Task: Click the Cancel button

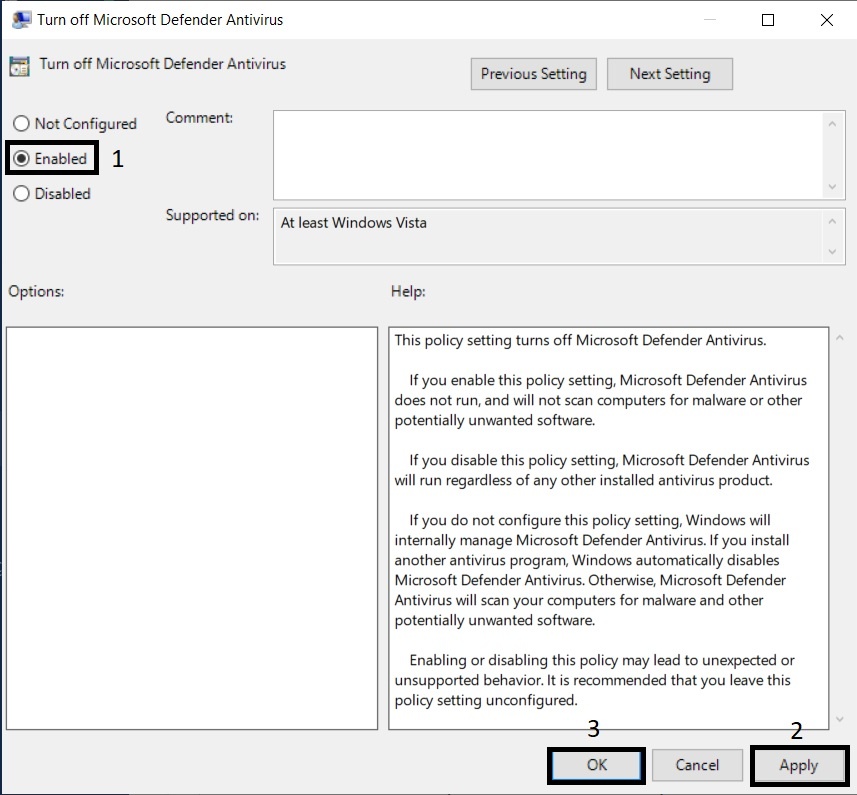Action: coord(697,765)
